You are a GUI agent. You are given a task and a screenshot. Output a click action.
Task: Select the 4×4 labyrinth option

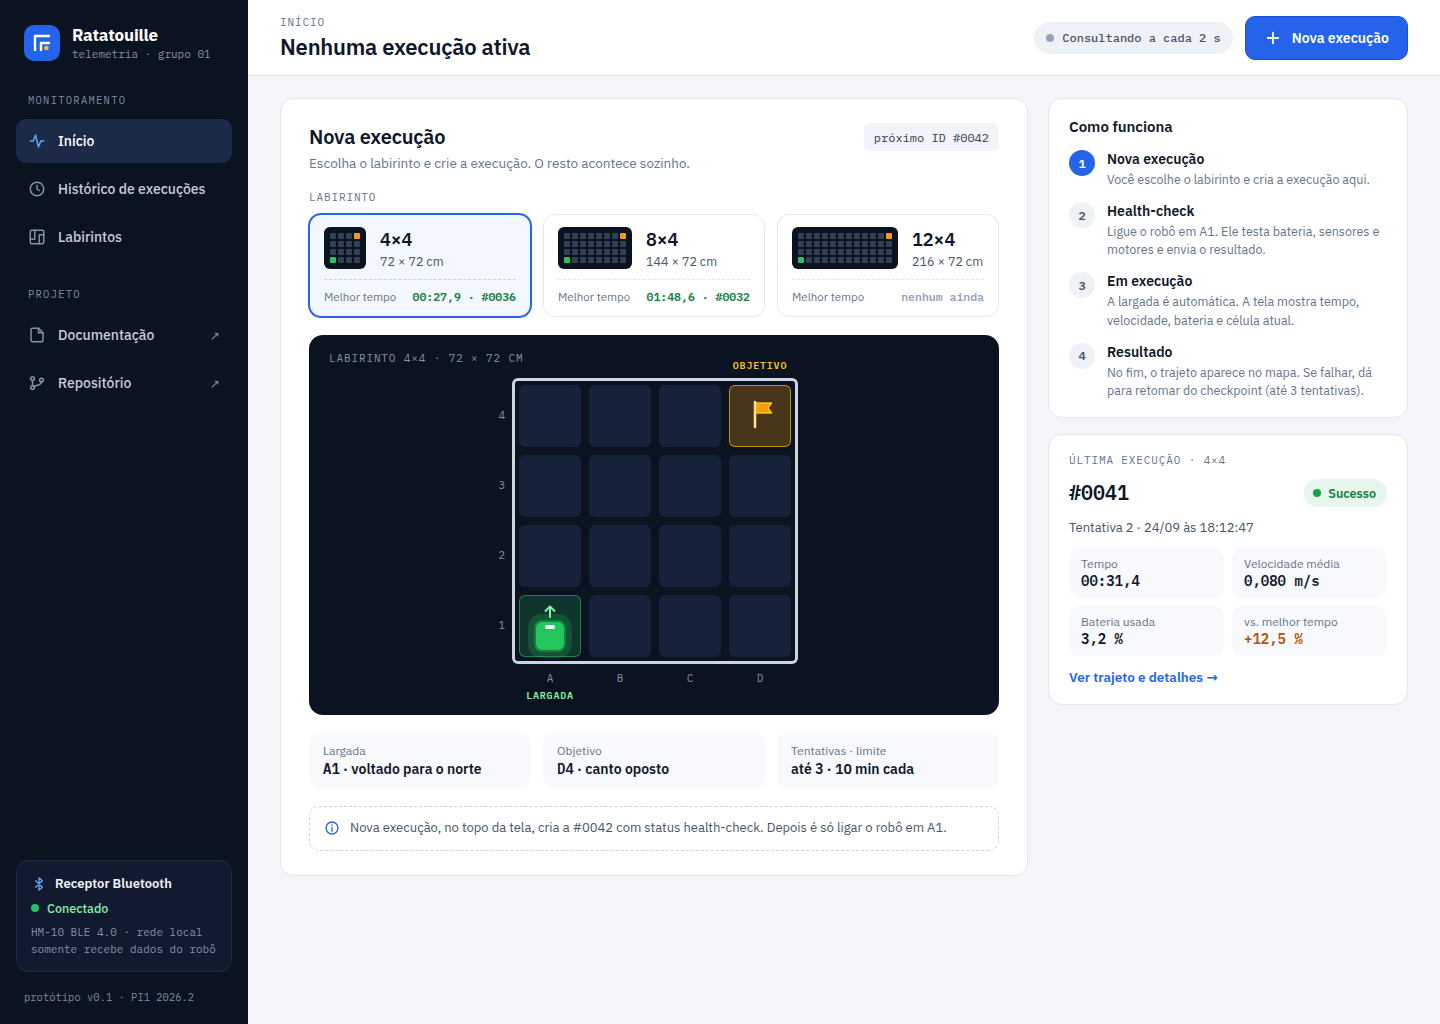[x=420, y=265]
